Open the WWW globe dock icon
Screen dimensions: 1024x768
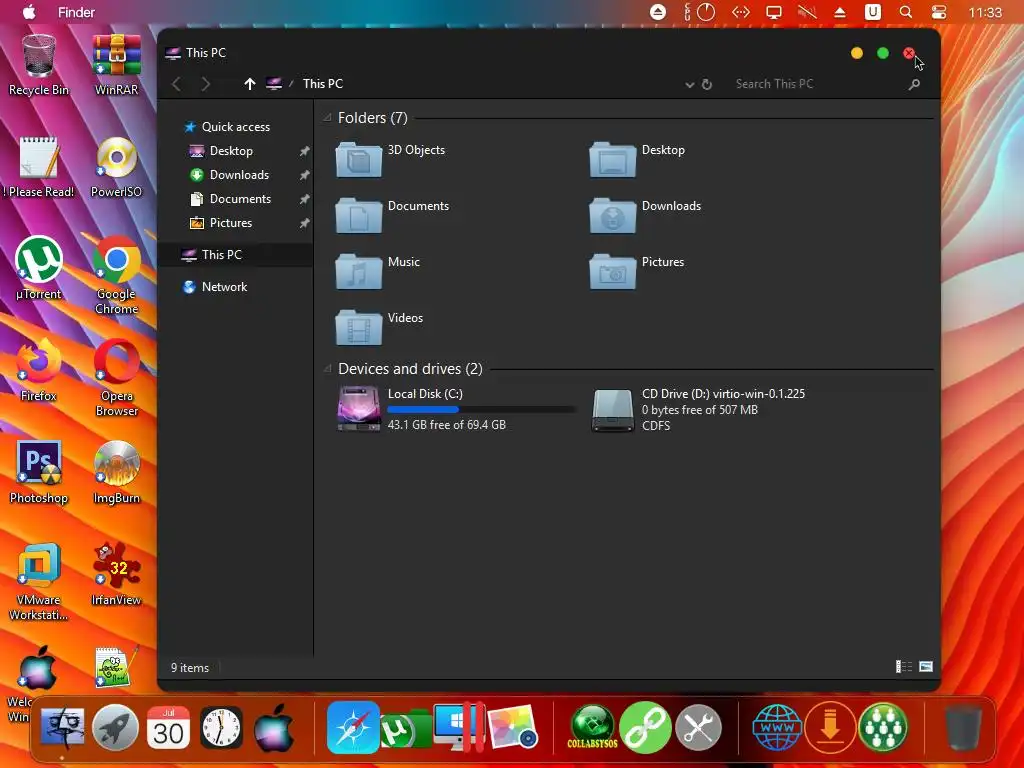[x=776, y=727]
